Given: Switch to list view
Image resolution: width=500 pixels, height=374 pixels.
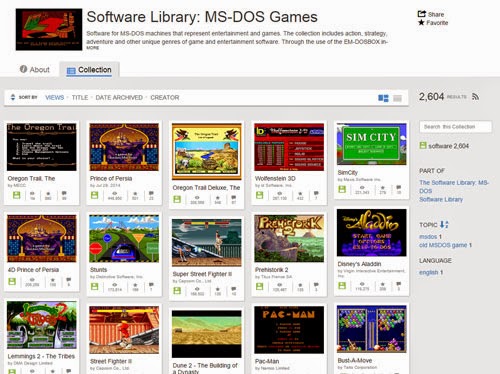Looking at the screenshot, I should click(397, 98).
